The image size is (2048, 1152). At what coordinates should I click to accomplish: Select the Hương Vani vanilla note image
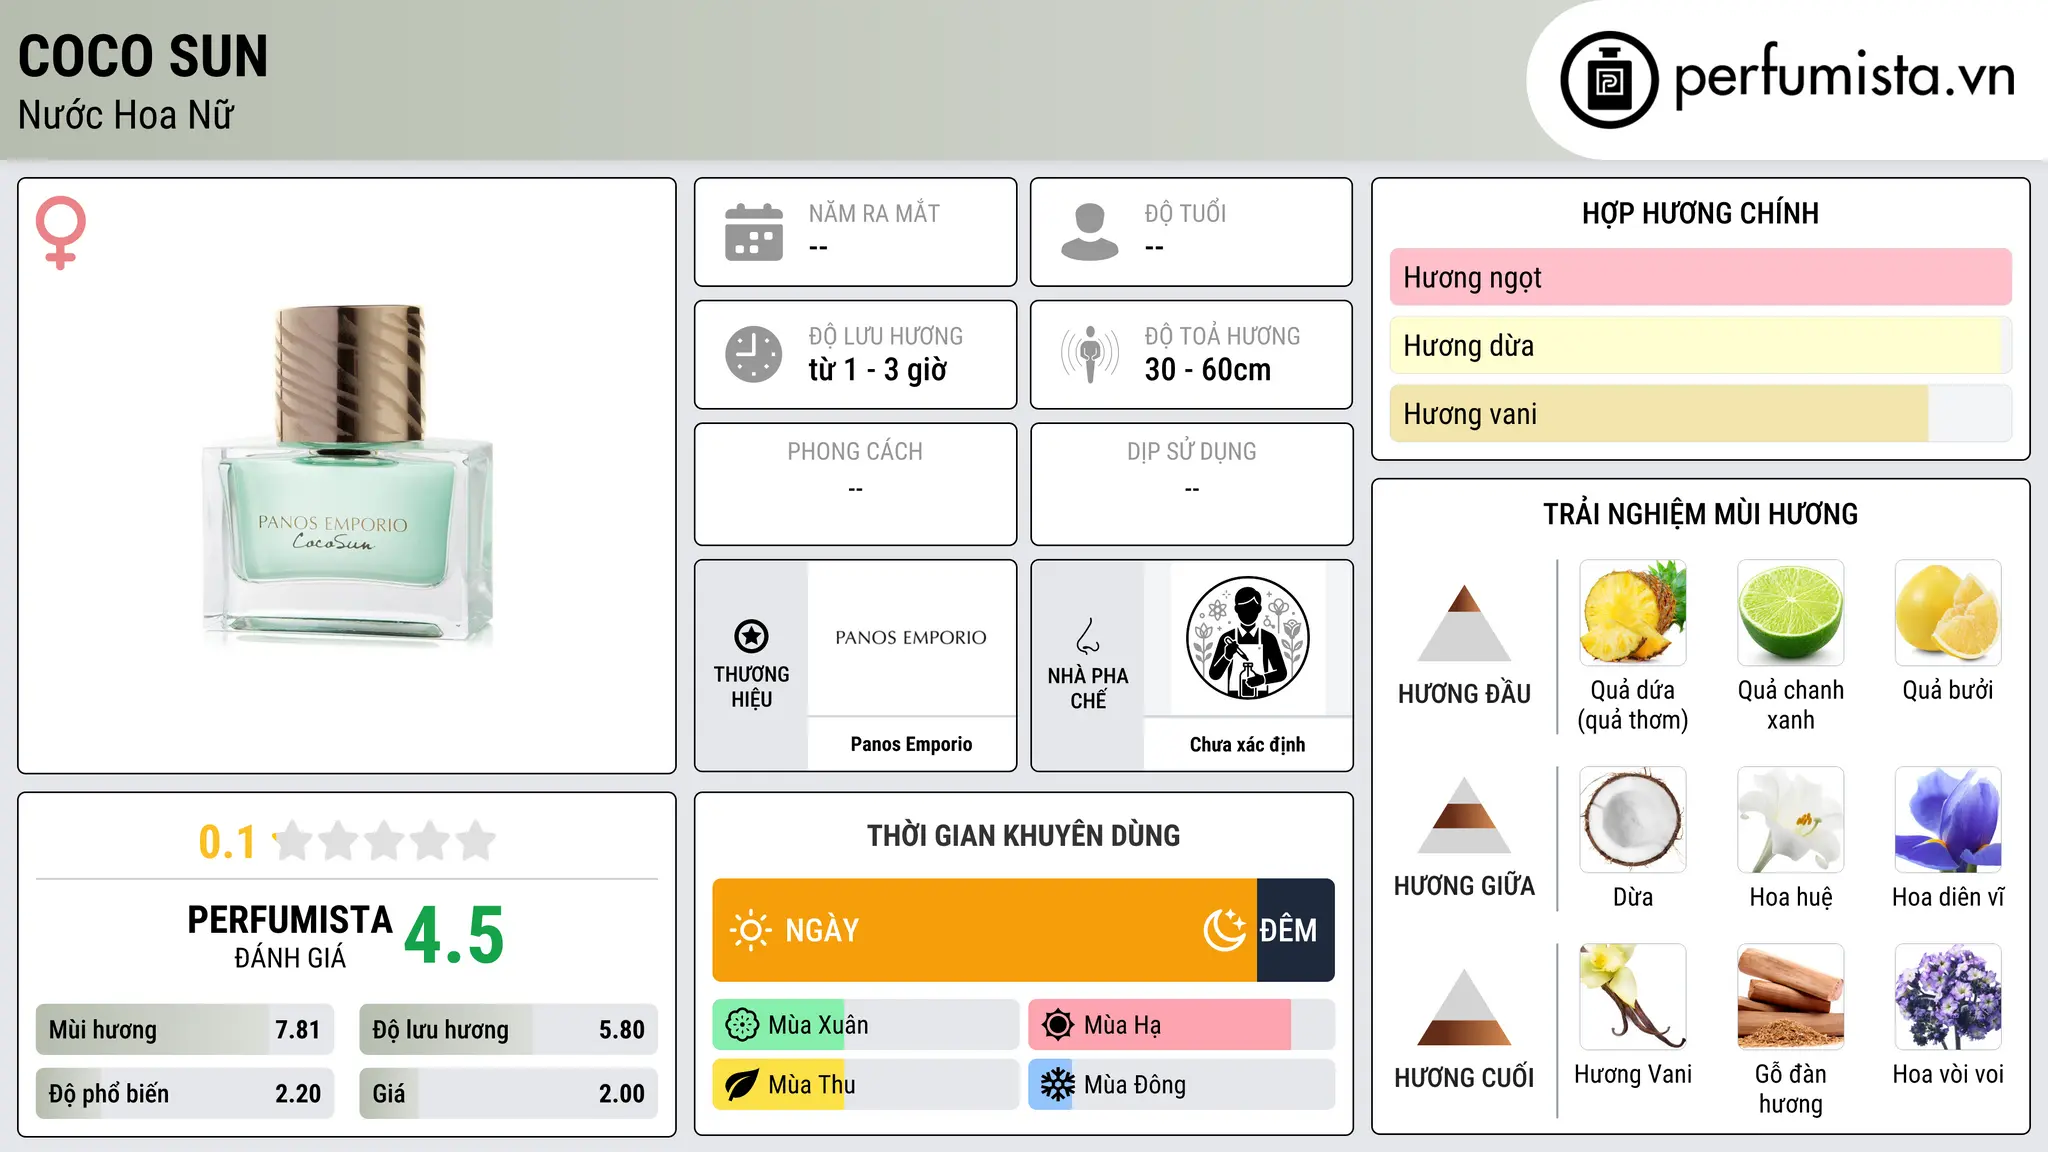1633,997
